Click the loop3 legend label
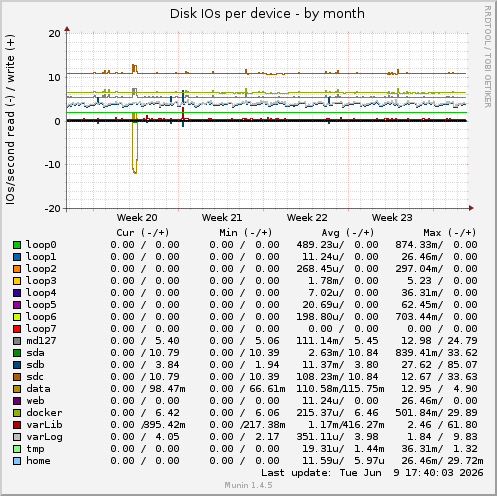This screenshot has width=497, height=496. pyautogui.click(x=41, y=281)
